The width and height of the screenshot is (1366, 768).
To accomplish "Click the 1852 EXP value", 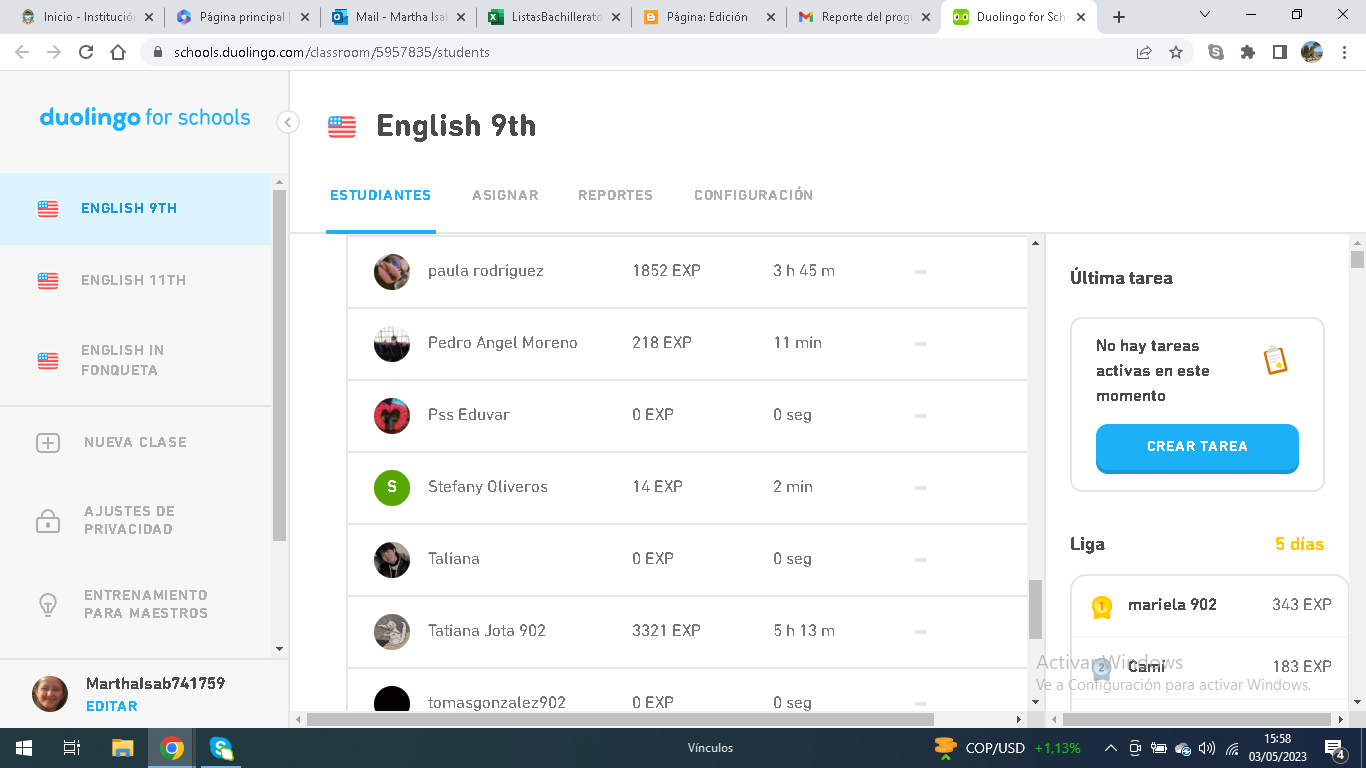I will point(666,271).
